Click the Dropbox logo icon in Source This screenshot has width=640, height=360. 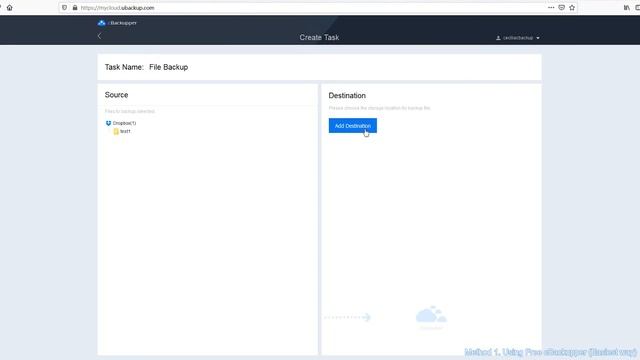pos(108,123)
